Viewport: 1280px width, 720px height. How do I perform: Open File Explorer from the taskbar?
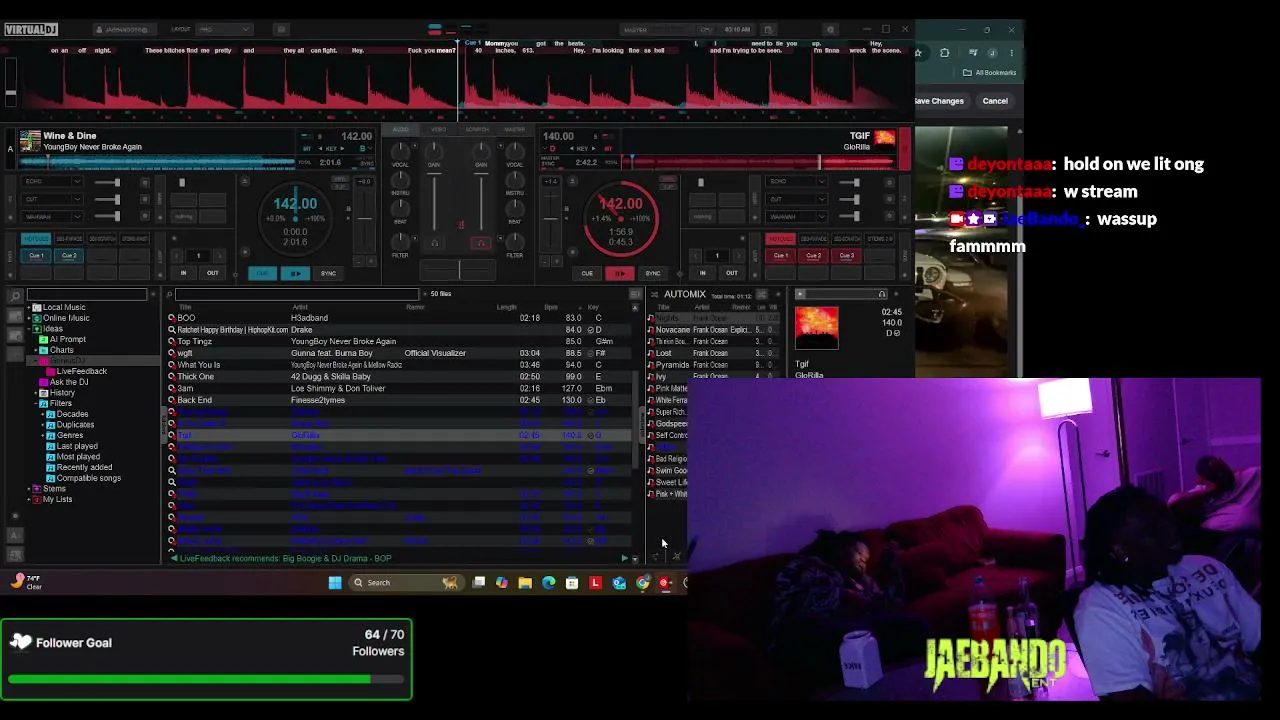coord(525,583)
